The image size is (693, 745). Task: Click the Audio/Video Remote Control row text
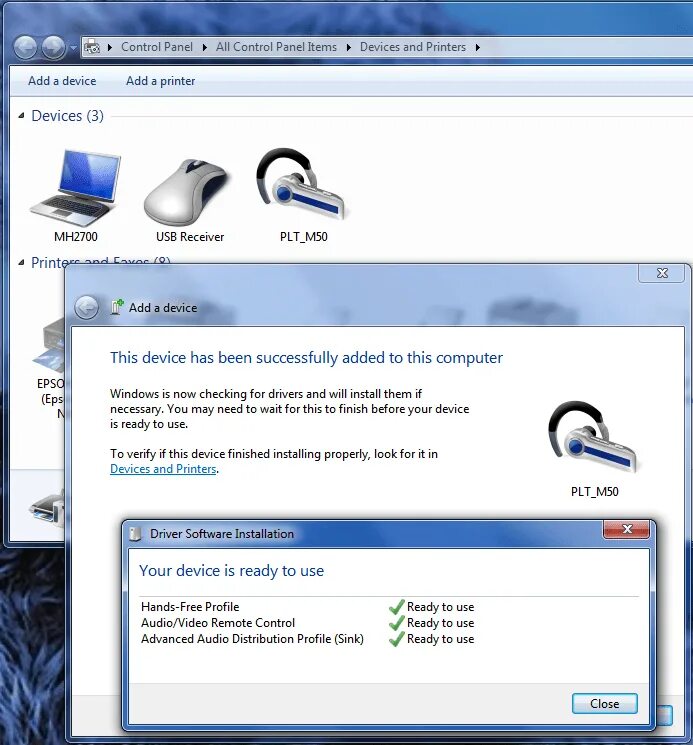point(218,623)
